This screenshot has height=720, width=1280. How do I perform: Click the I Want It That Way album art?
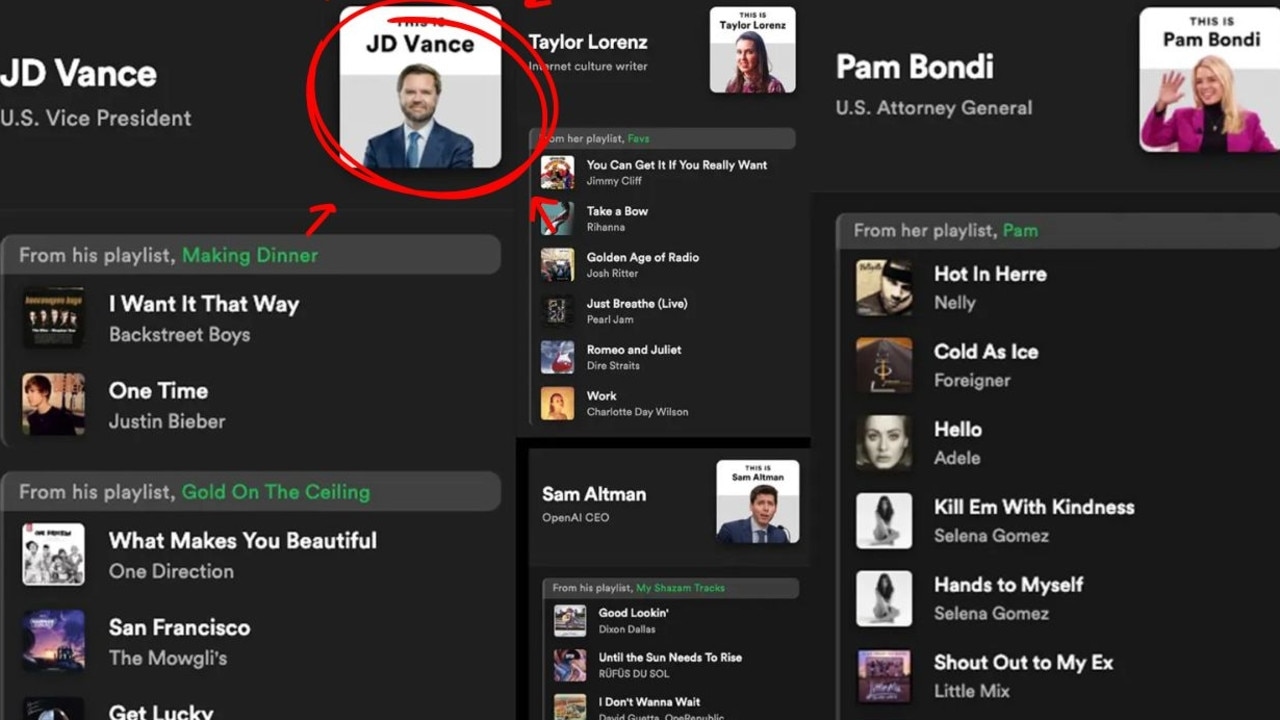(x=54, y=318)
